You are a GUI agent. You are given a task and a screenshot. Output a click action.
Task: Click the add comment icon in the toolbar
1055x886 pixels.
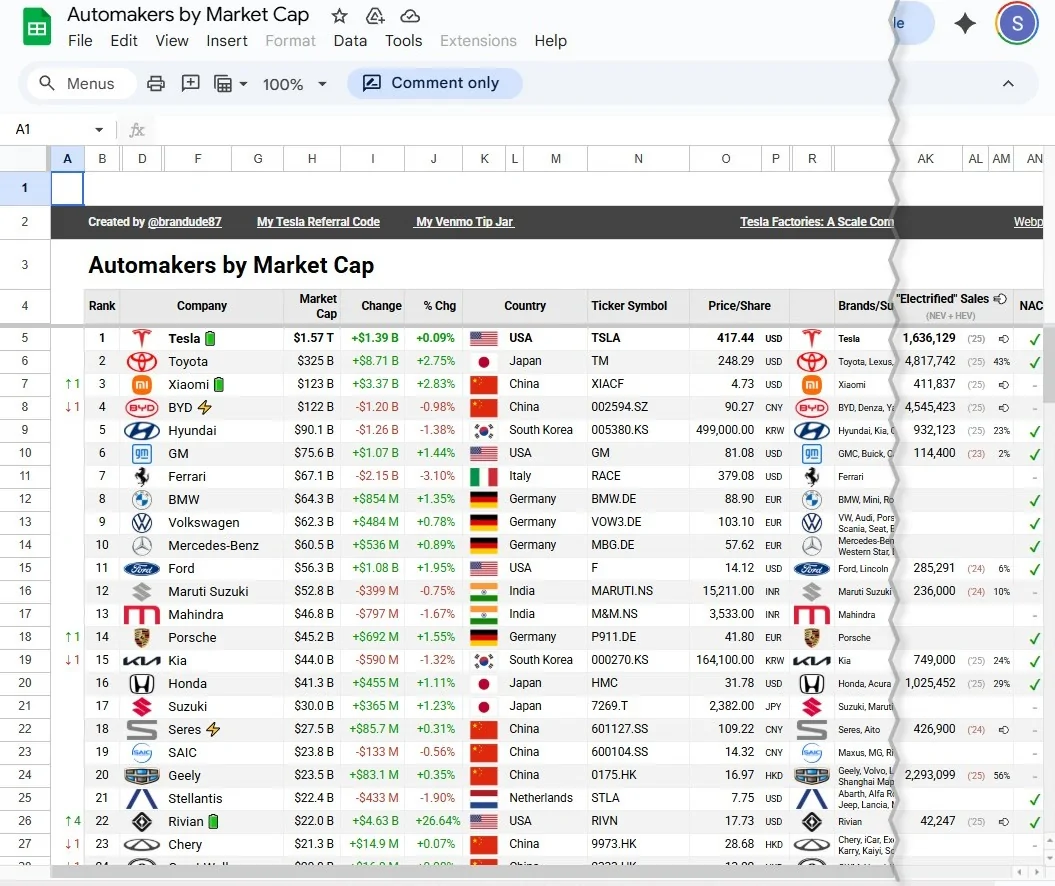tap(190, 83)
